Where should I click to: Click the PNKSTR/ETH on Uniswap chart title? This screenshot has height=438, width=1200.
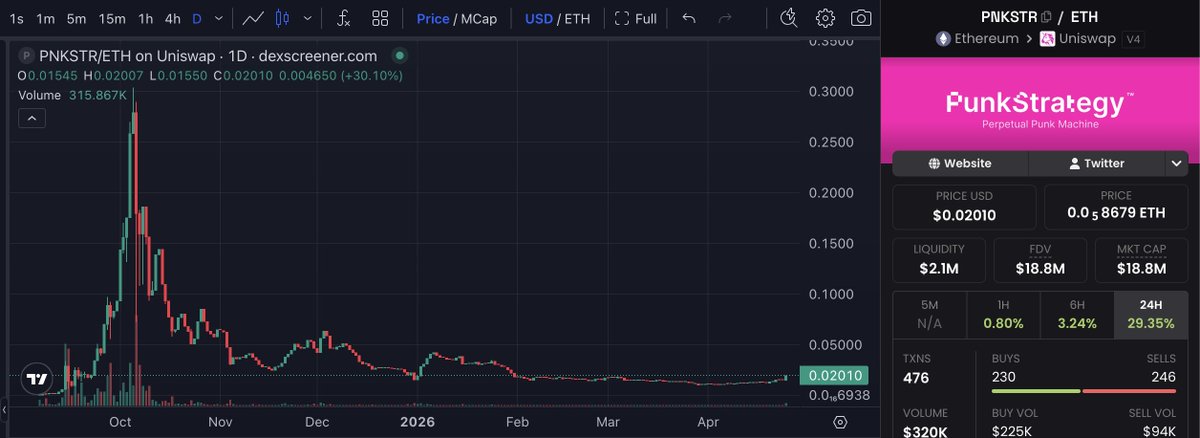(x=208, y=56)
